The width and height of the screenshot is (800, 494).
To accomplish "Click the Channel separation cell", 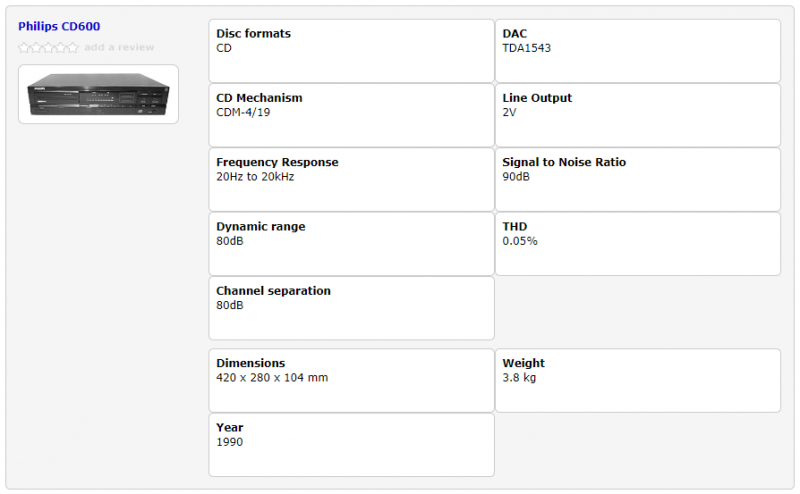I will coord(351,308).
